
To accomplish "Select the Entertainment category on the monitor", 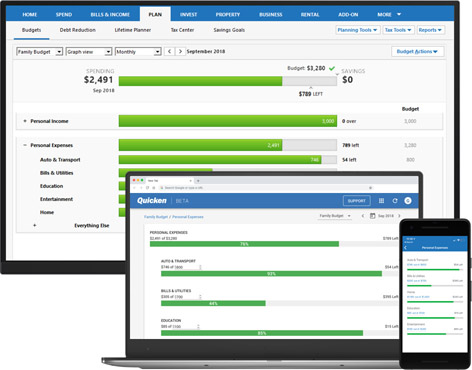I will tap(56, 199).
